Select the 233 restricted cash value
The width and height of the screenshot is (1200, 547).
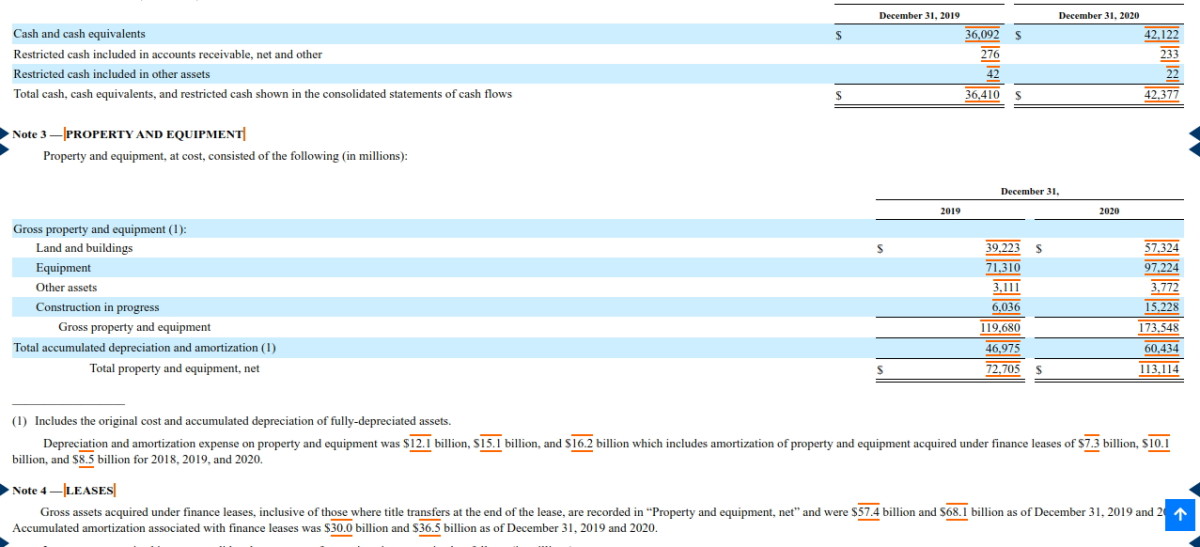coord(1169,54)
